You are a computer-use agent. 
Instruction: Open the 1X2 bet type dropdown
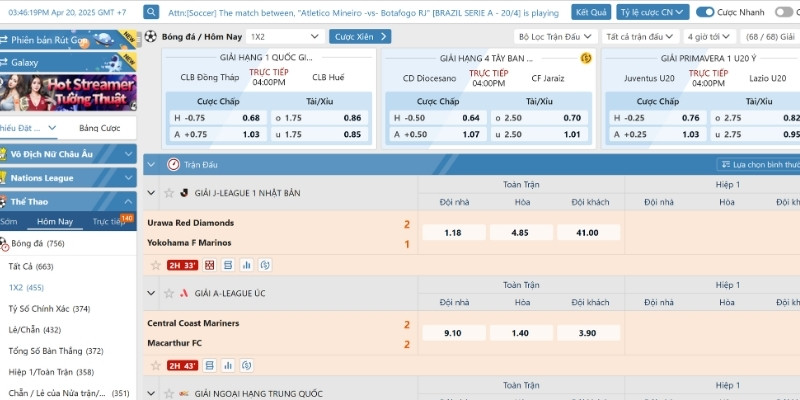coord(285,37)
